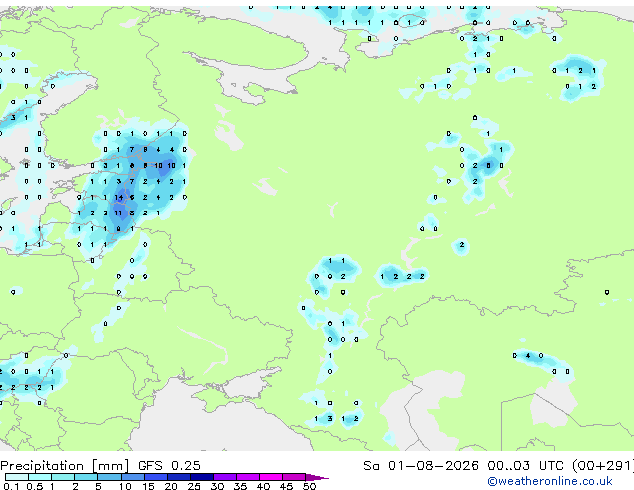Click the '35' legend label
This screenshot has height=490, width=634.
(240, 486)
